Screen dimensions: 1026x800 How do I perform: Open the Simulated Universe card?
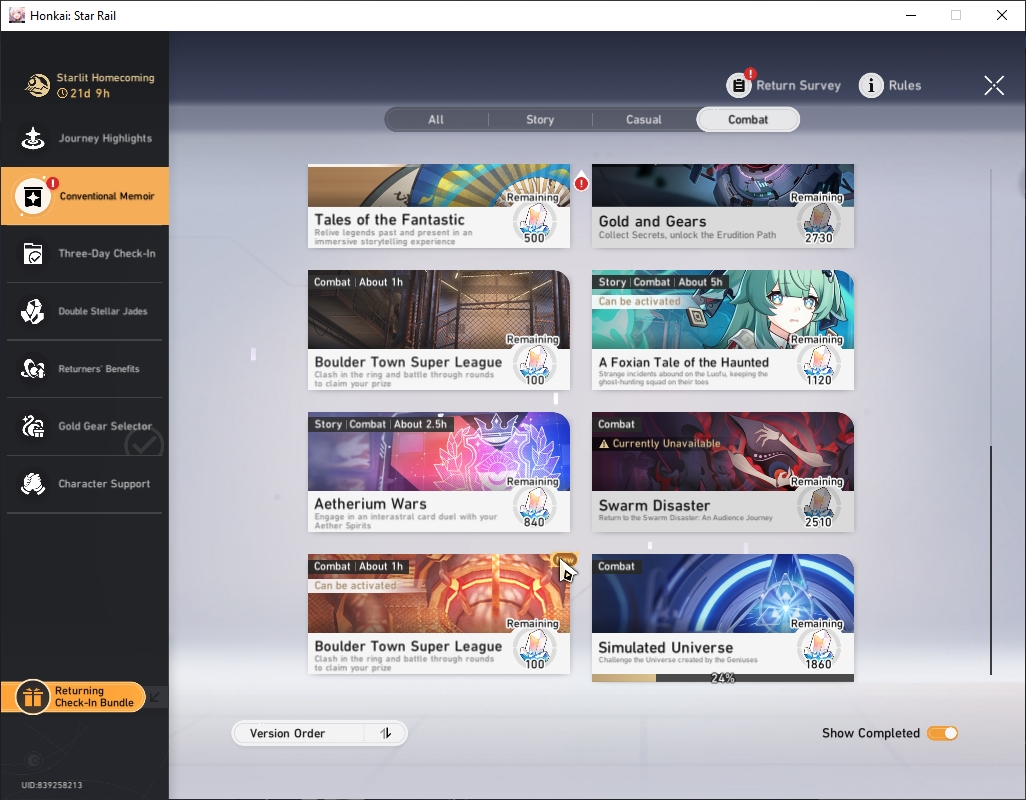point(722,614)
